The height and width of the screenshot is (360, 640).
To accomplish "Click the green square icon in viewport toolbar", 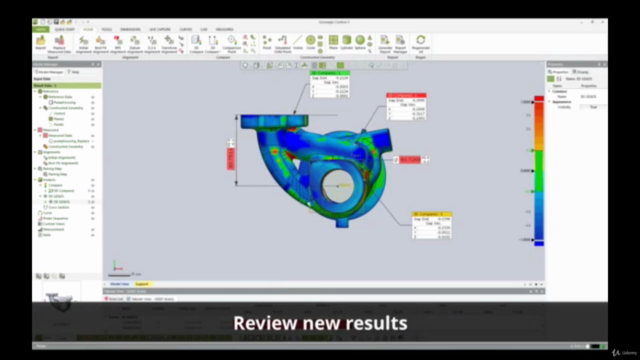I will tap(340, 65).
